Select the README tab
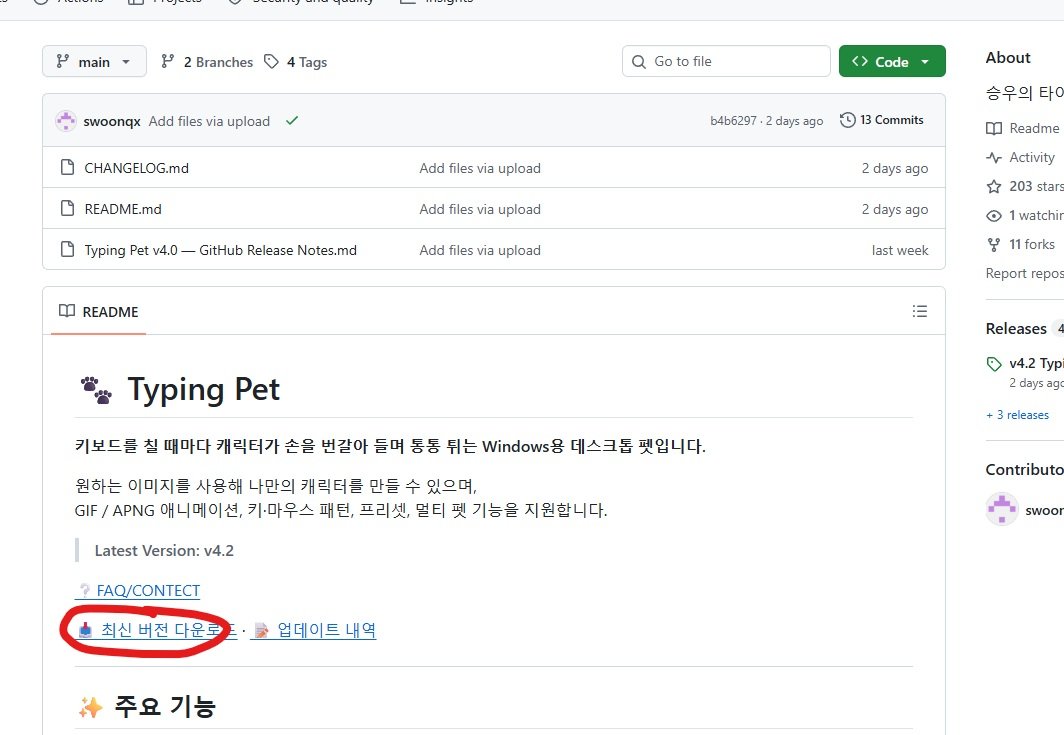Image resolution: width=1064 pixels, height=735 pixels. pos(99,312)
